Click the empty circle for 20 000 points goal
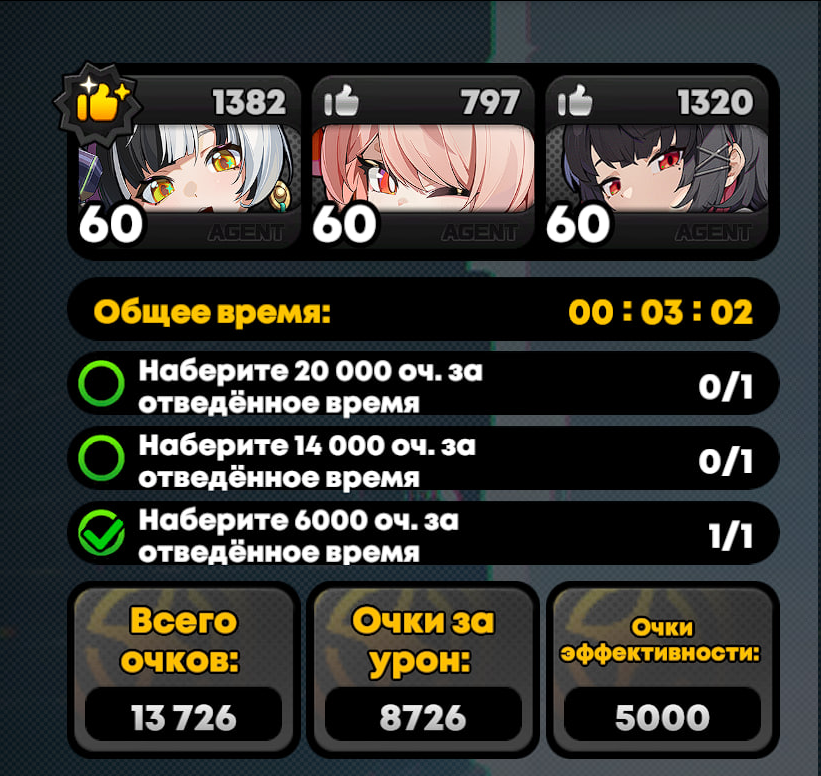 [101, 384]
